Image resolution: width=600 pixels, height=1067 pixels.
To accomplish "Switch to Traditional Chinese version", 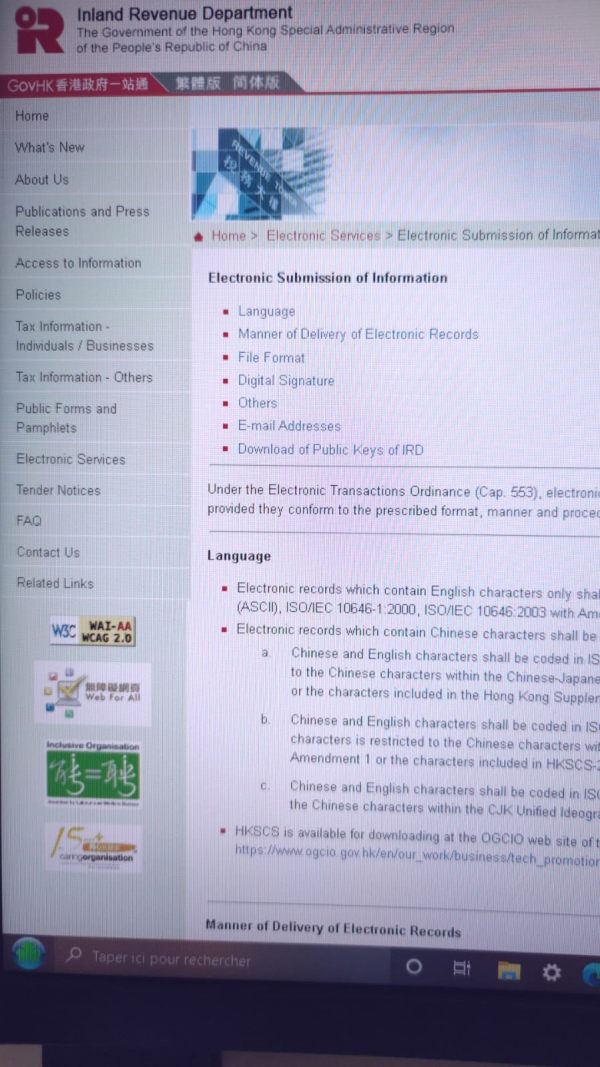I will [197, 84].
